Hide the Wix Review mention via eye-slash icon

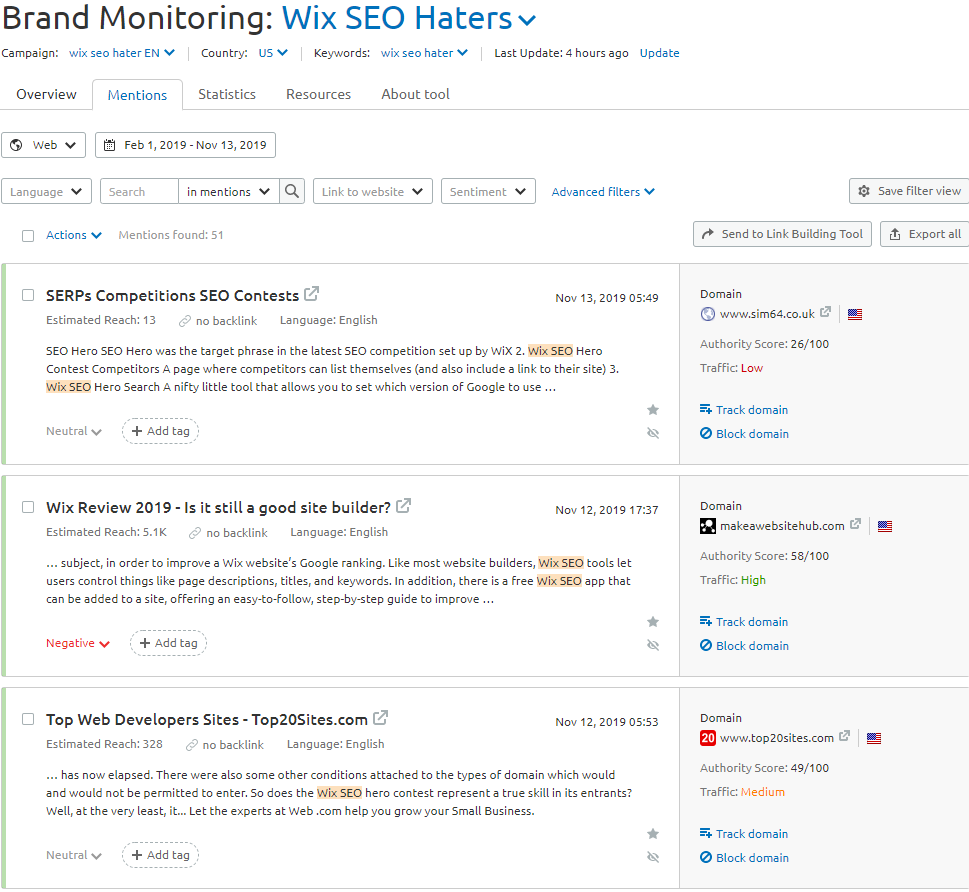point(653,645)
